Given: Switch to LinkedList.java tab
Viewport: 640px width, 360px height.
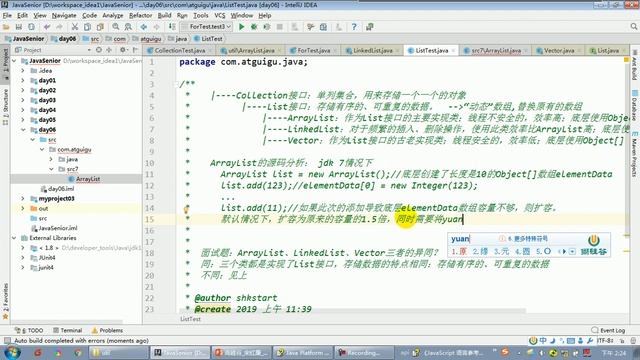Looking at the screenshot, I should click(373, 51).
